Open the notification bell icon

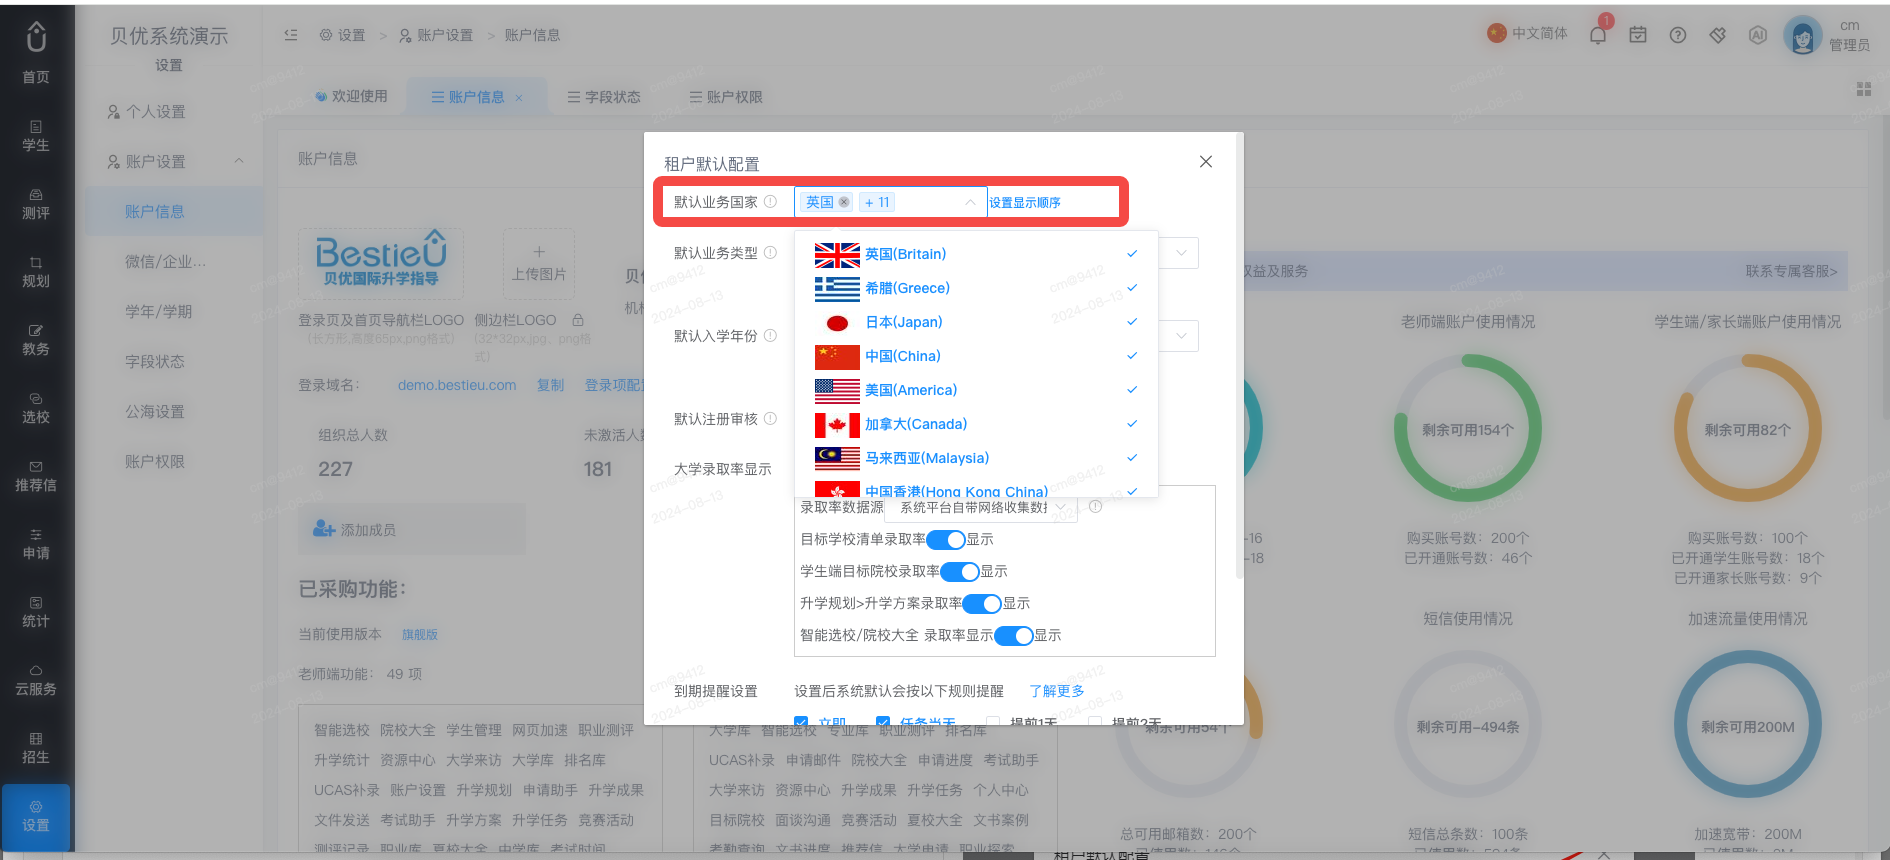coord(1597,35)
